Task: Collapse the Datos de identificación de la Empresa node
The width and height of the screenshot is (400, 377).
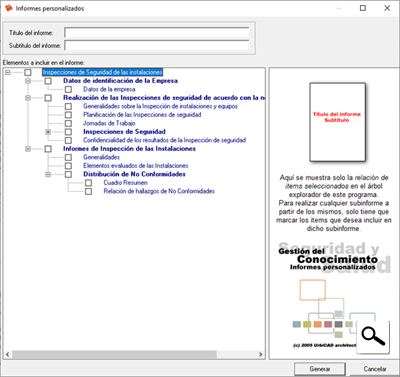Action: coord(28,81)
